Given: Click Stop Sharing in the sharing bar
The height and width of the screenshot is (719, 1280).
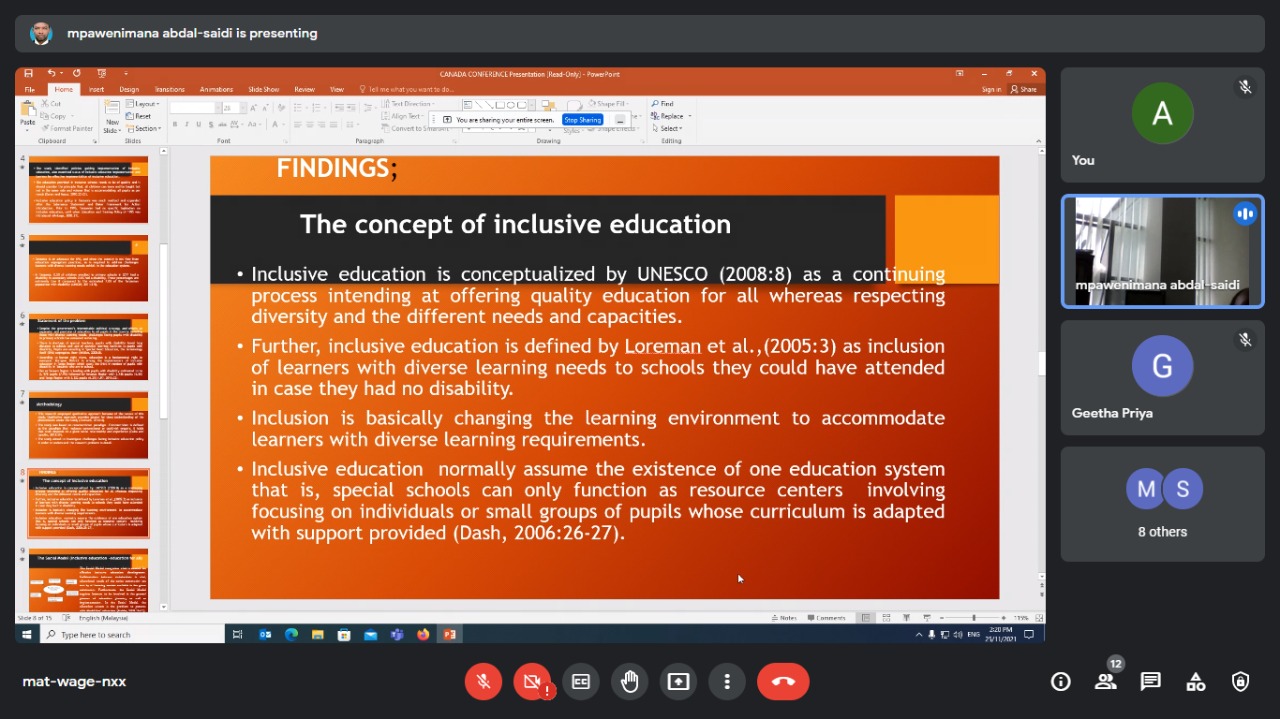Looking at the screenshot, I should pos(582,120).
